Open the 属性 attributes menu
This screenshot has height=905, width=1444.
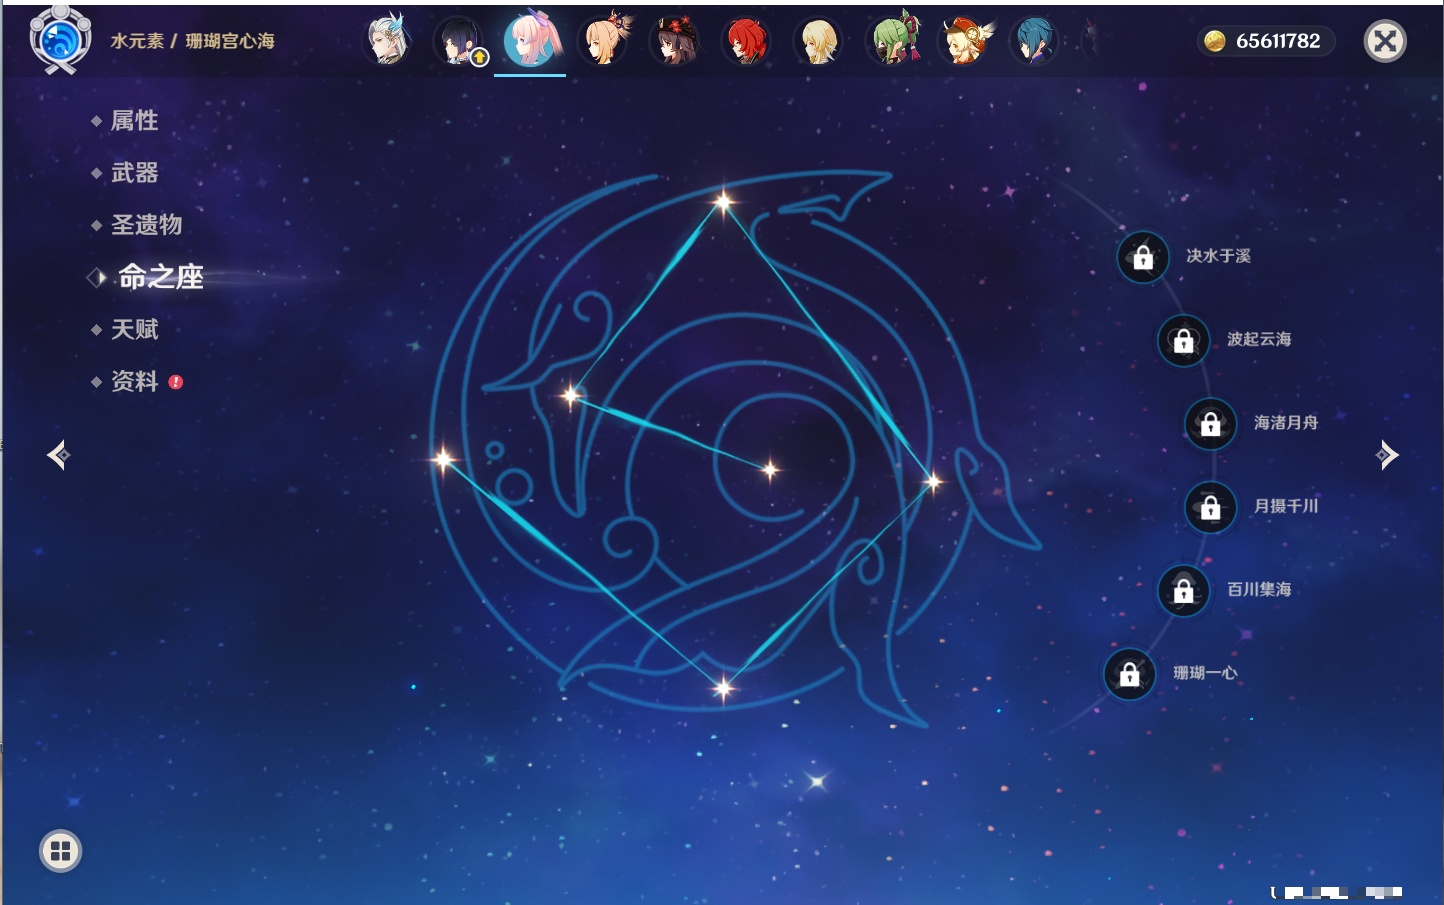pos(134,121)
